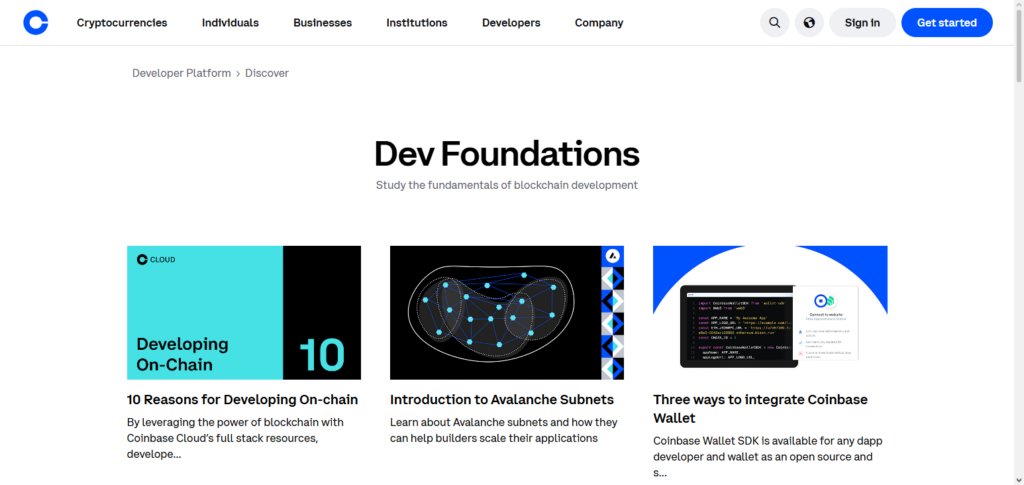1024x485 pixels.
Task: Click the Coinbase logo icon
Action: (x=36, y=23)
